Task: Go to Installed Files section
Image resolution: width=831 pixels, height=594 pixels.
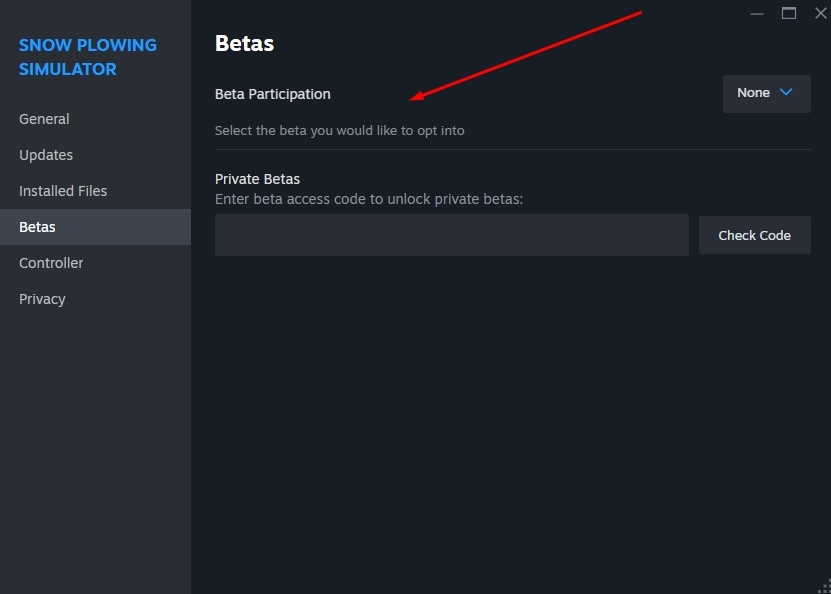Action: (x=63, y=191)
